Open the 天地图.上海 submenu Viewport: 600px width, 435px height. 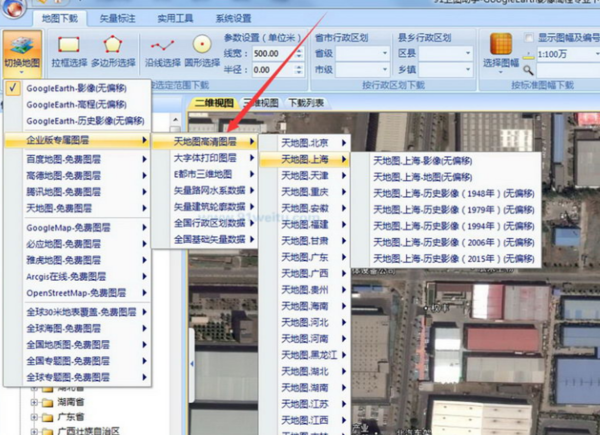[x=305, y=159]
